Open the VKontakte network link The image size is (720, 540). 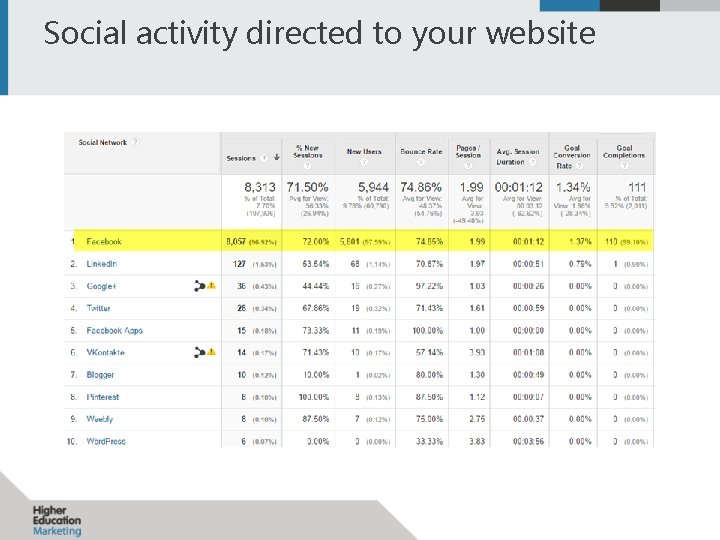pos(106,353)
